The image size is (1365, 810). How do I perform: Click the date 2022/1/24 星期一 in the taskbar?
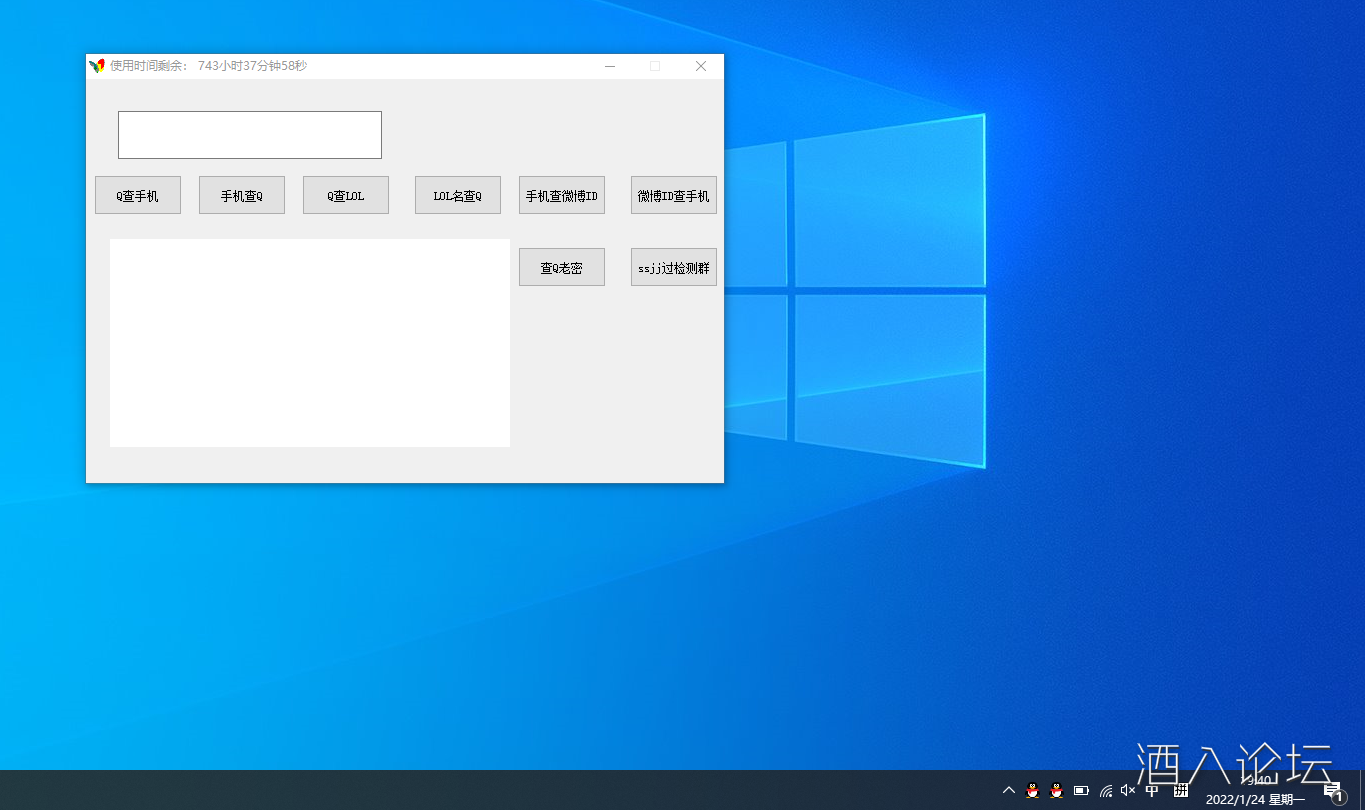coord(1255,799)
